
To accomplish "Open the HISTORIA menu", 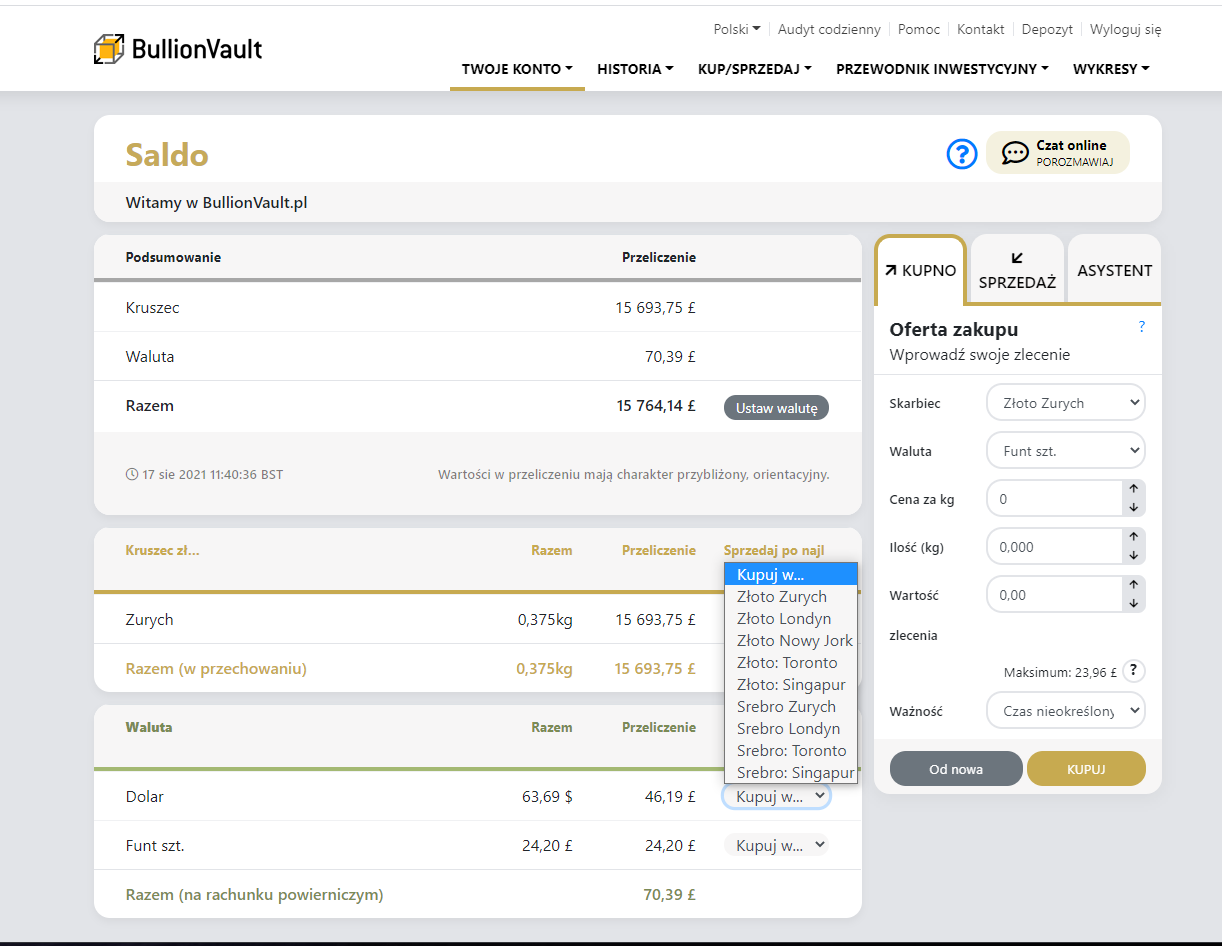I will pos(635,69).
